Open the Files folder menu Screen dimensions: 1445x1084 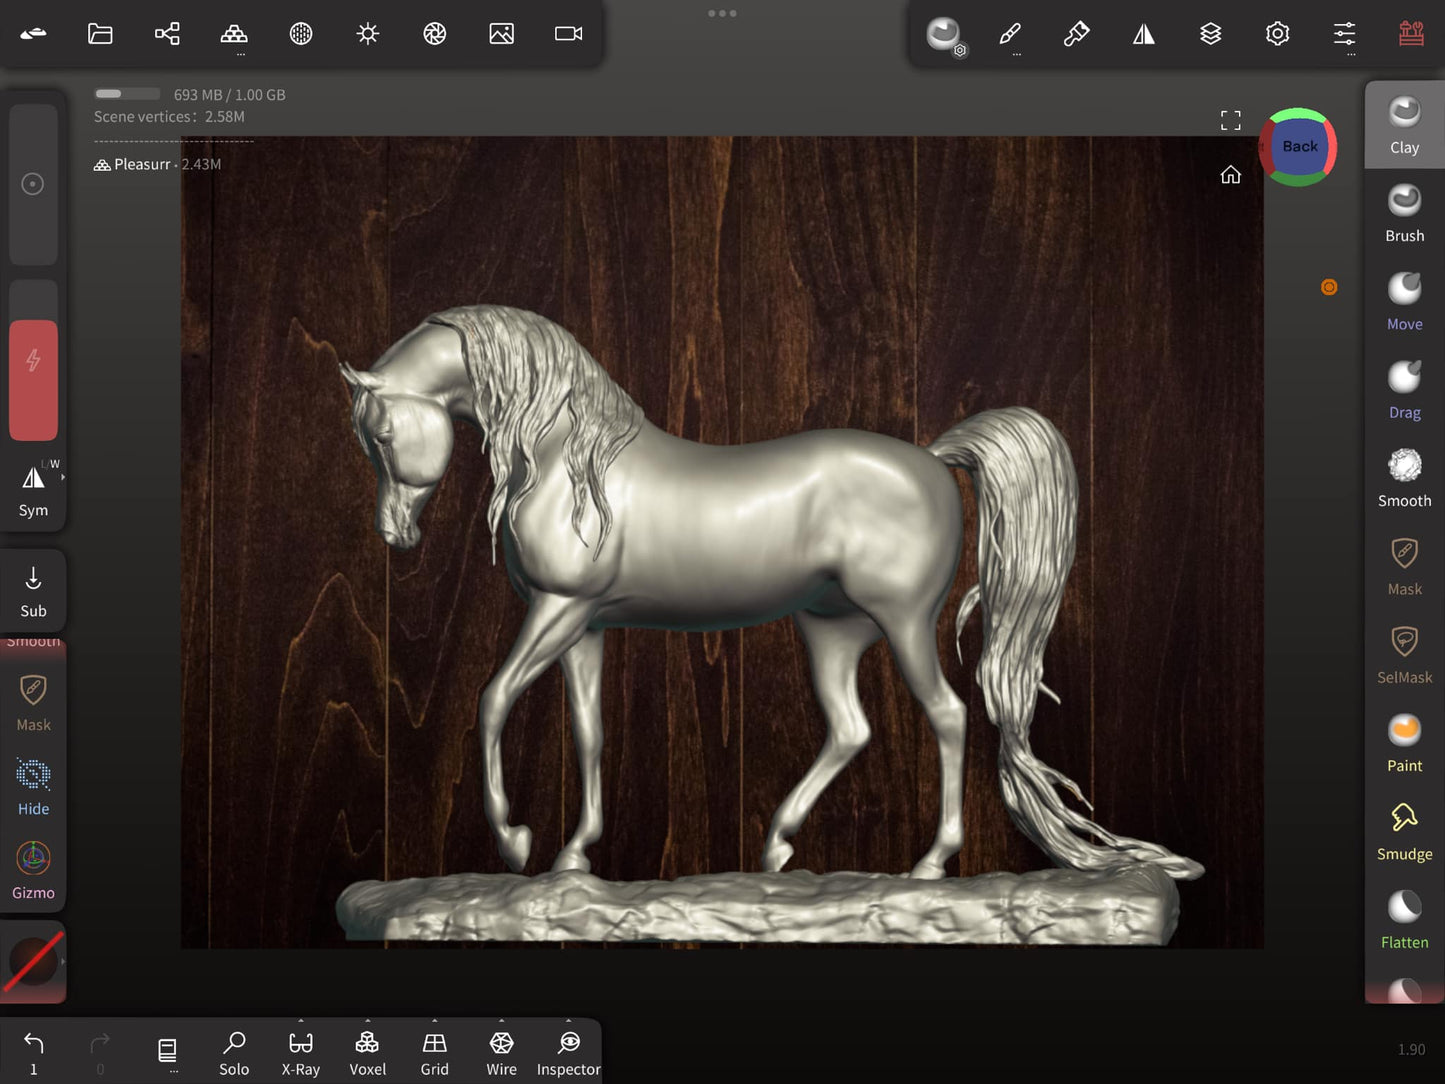tap(100, 34)
